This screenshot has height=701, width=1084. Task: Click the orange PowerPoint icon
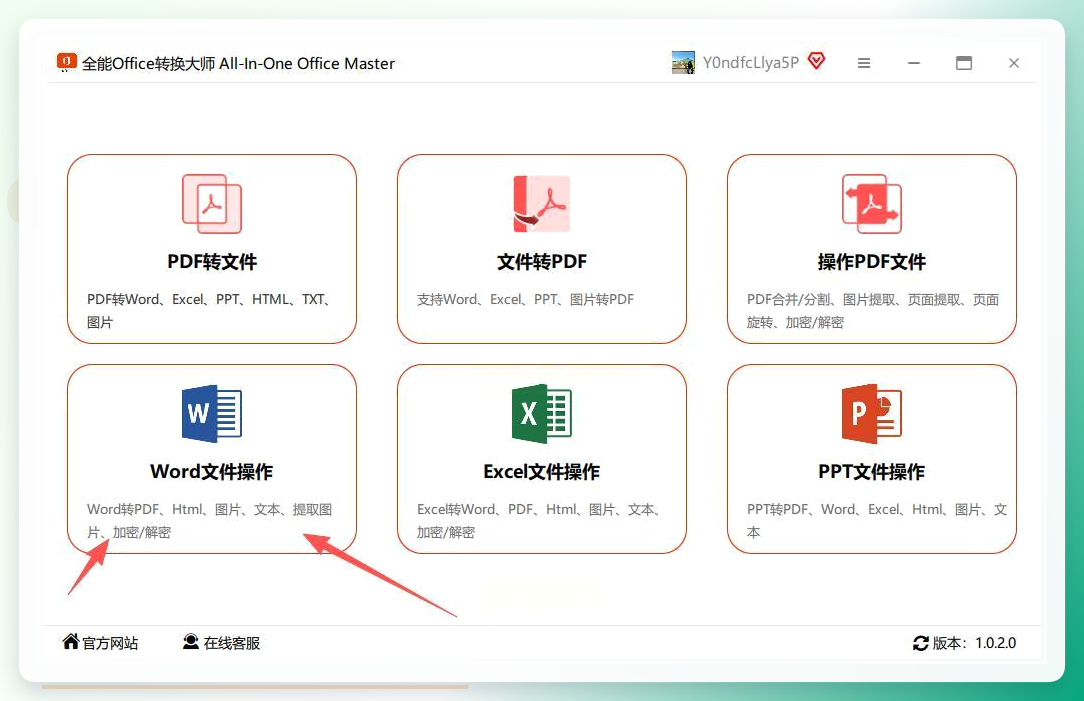(872, 413)
